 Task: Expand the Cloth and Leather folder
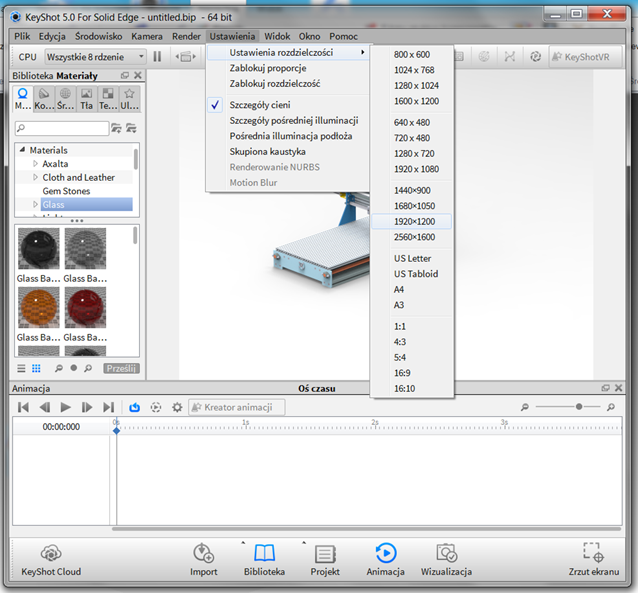(35, 177)
